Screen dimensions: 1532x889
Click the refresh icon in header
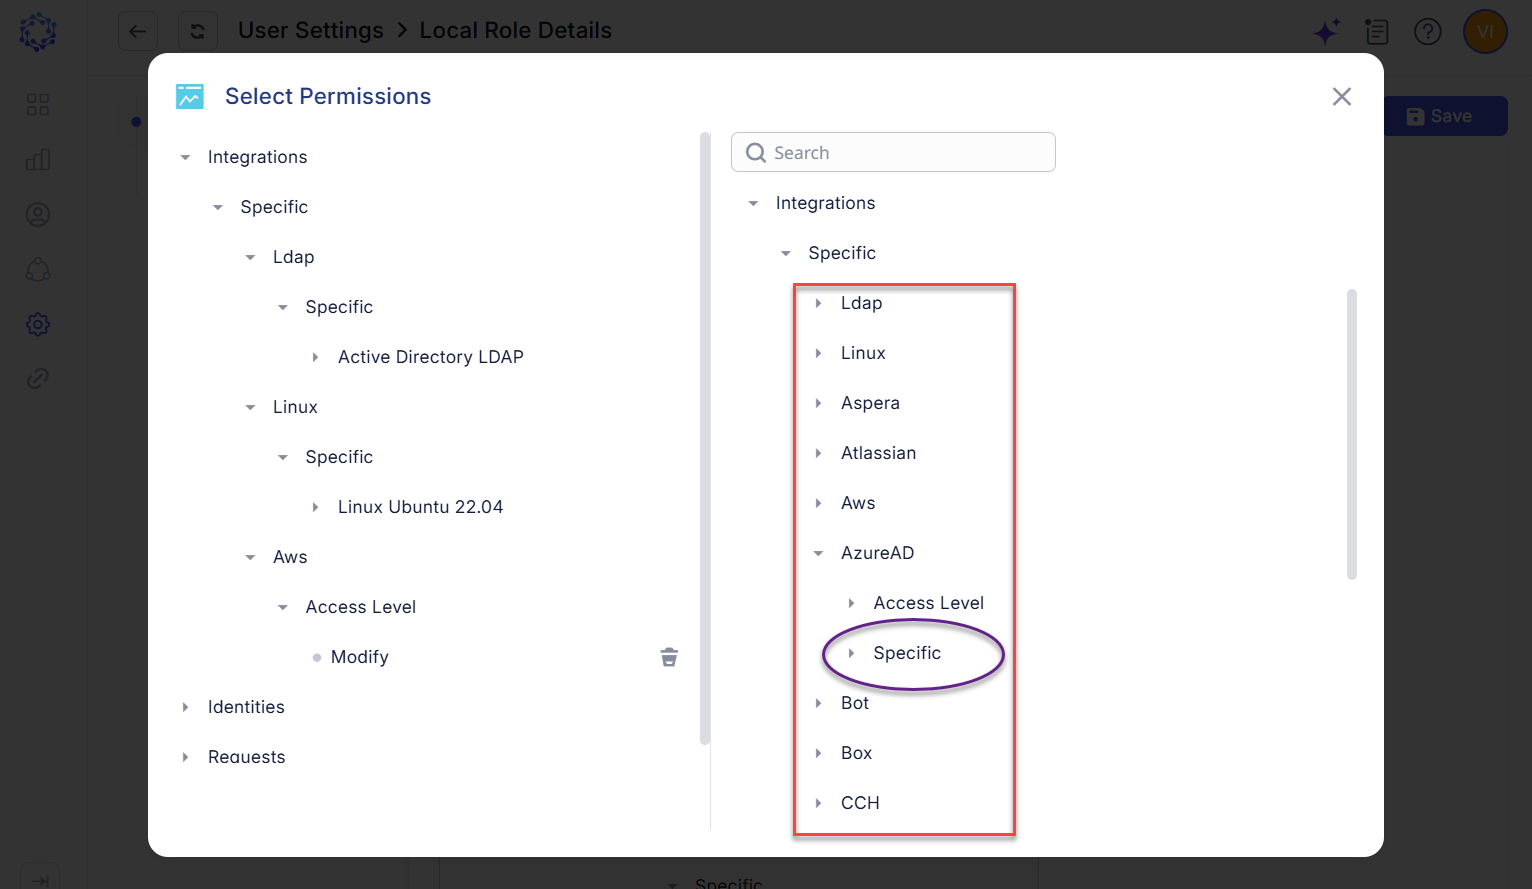(198, 31)
